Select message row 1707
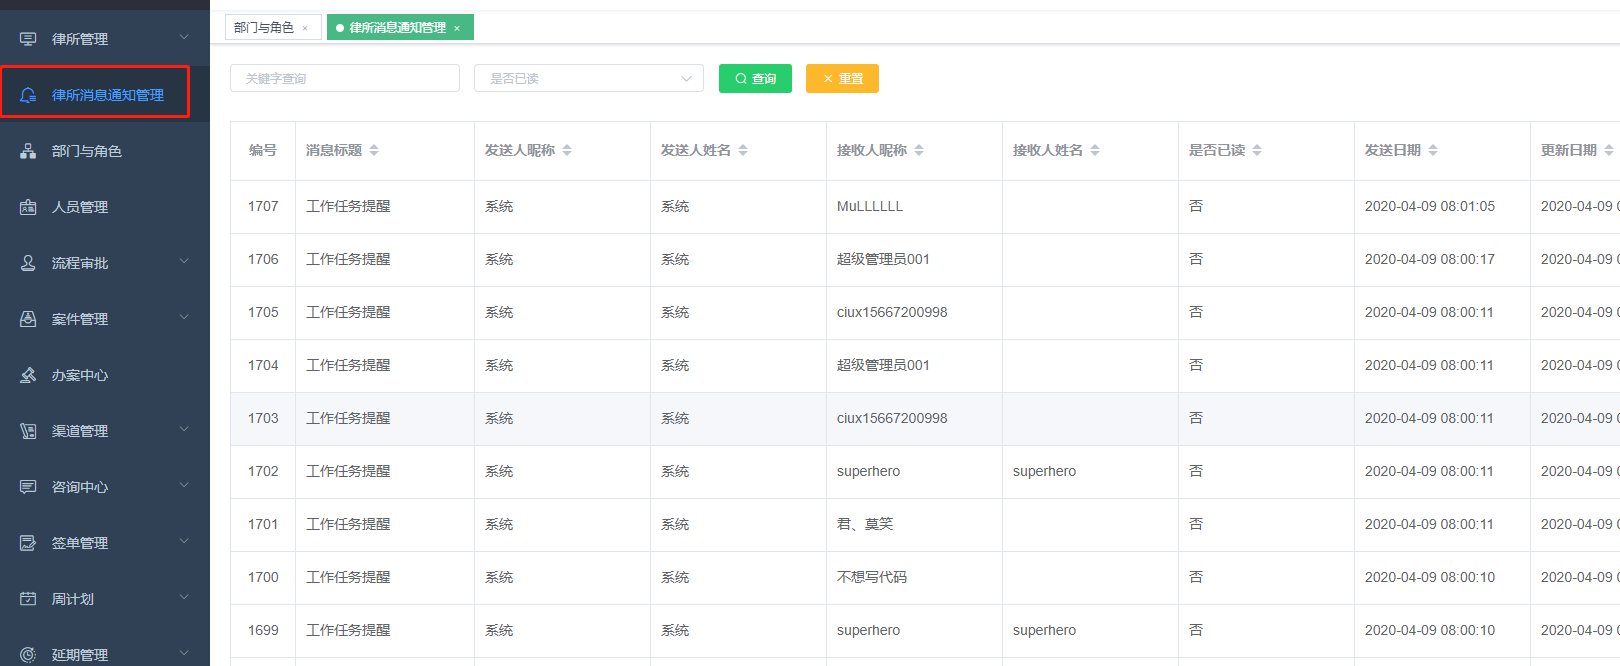 [925, 206]
